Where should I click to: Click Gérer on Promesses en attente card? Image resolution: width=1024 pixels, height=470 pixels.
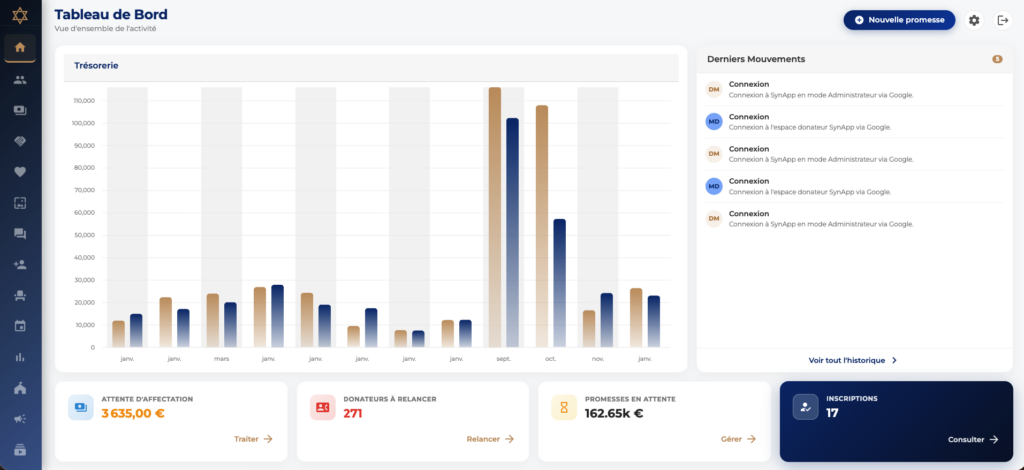pyautogui.click(x=738, y=439)
